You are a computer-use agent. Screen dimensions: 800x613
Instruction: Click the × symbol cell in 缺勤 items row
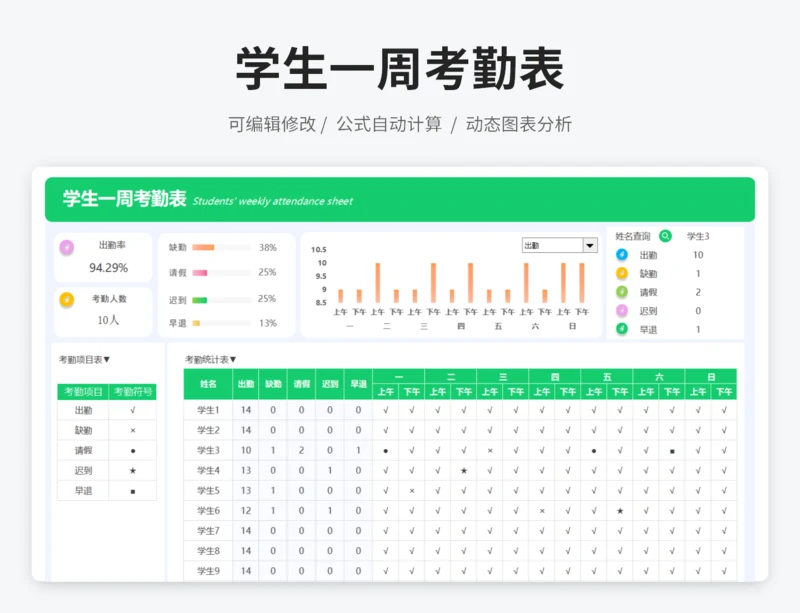coord(133,430)
